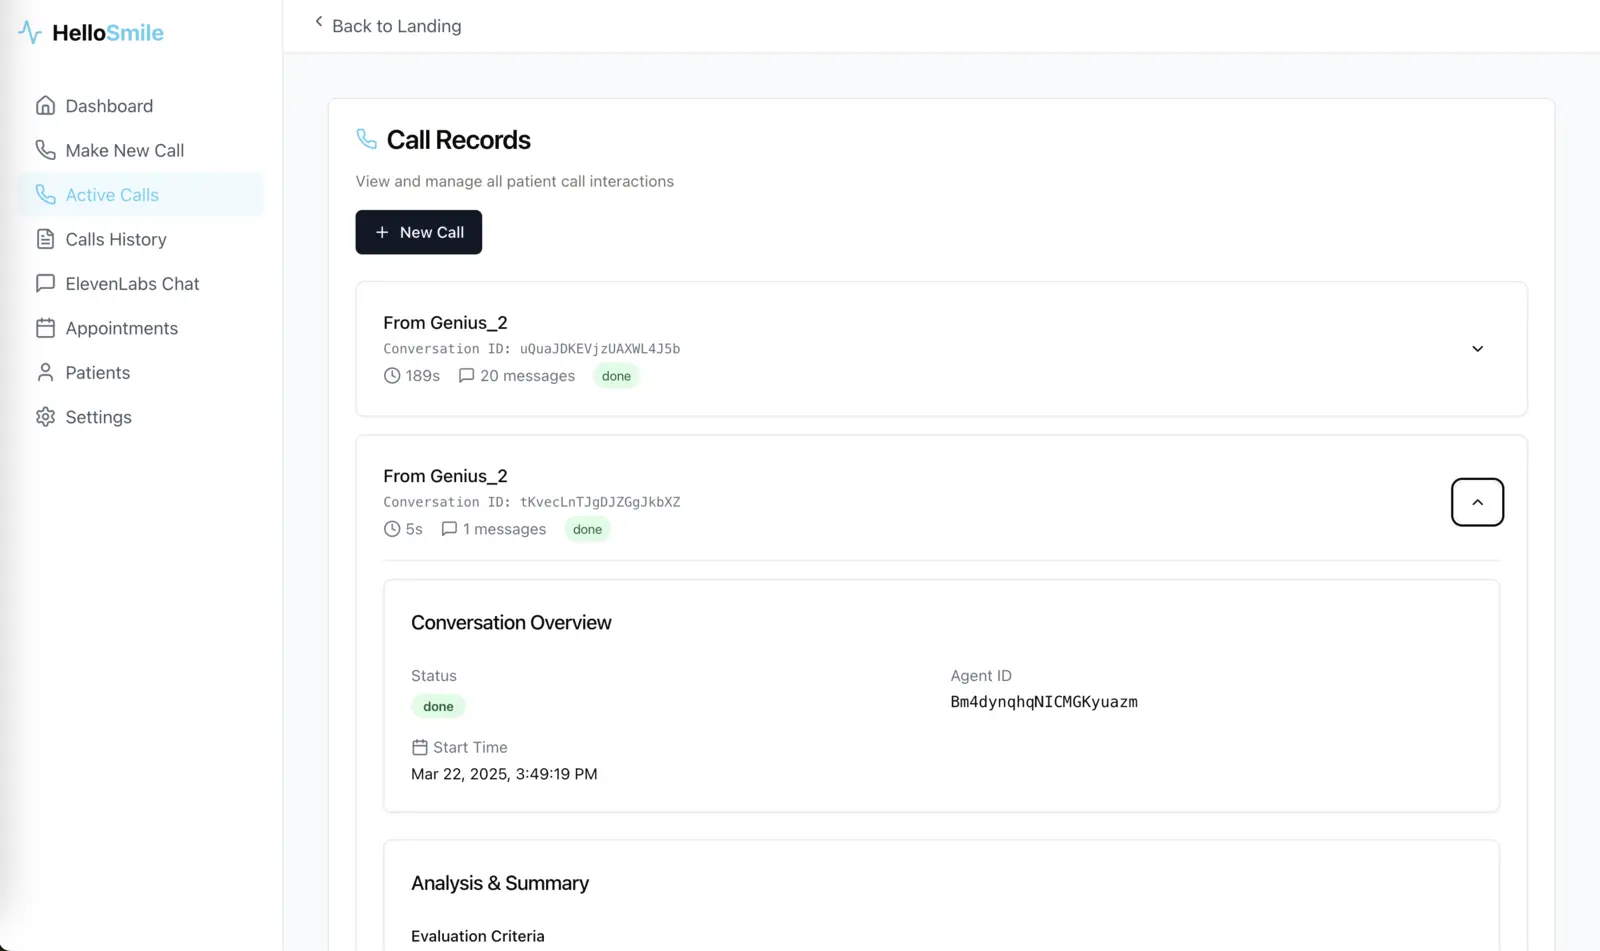Screen dimensions: 1600x951
Task: Collapse the 5s Genius_2 call record
Action: (x=1477, y=502)
